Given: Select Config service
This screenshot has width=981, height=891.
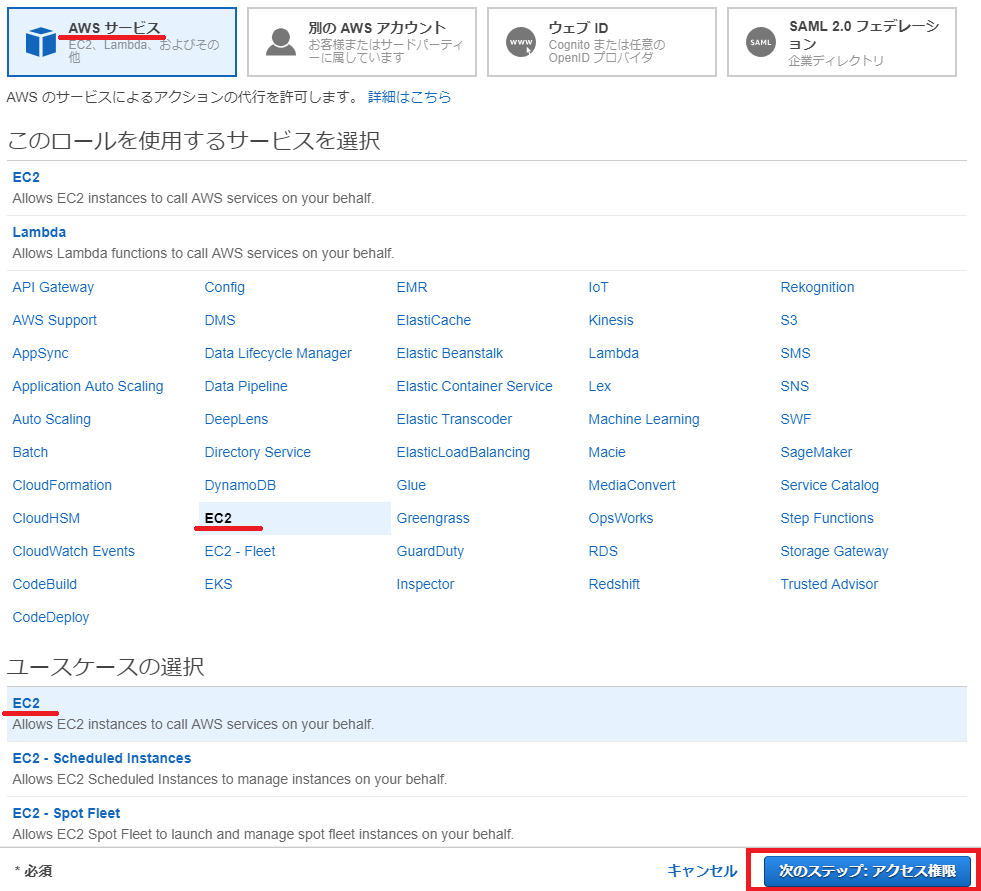Looking at the screenshot, I should pyautogui.click(x=225, y=287).
